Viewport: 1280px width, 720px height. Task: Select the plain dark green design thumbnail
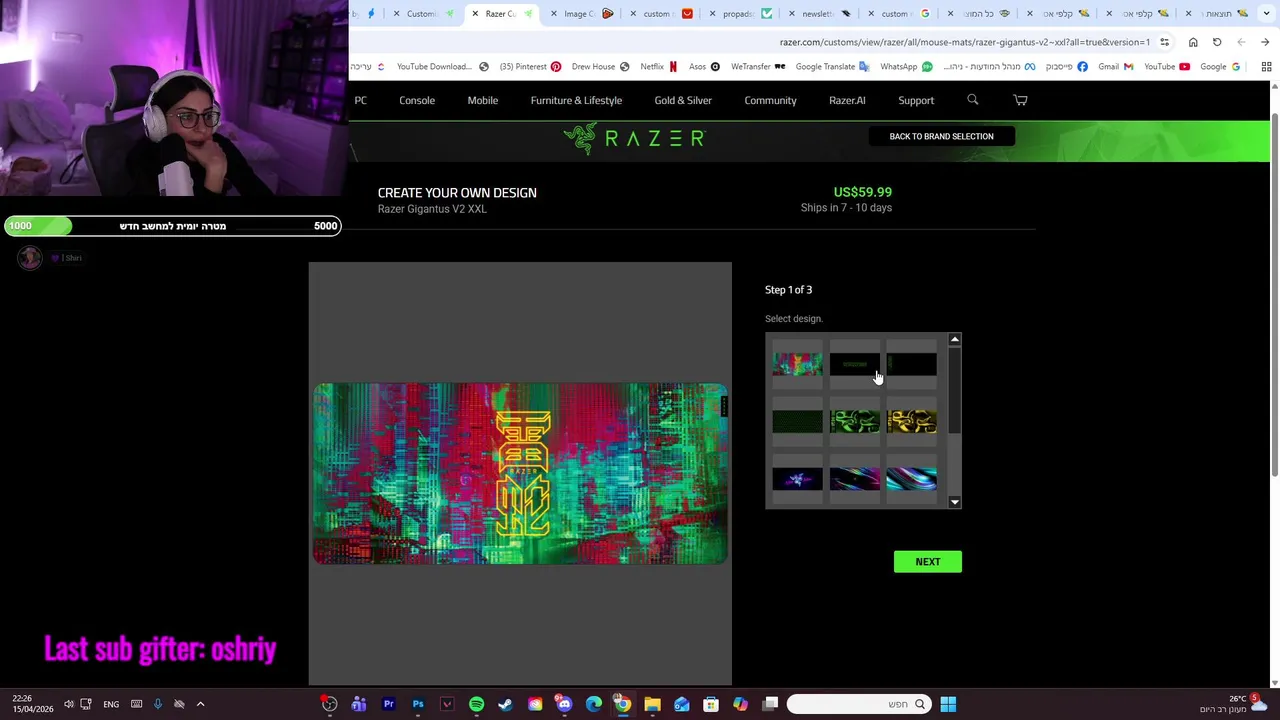(x=797, y=421)
